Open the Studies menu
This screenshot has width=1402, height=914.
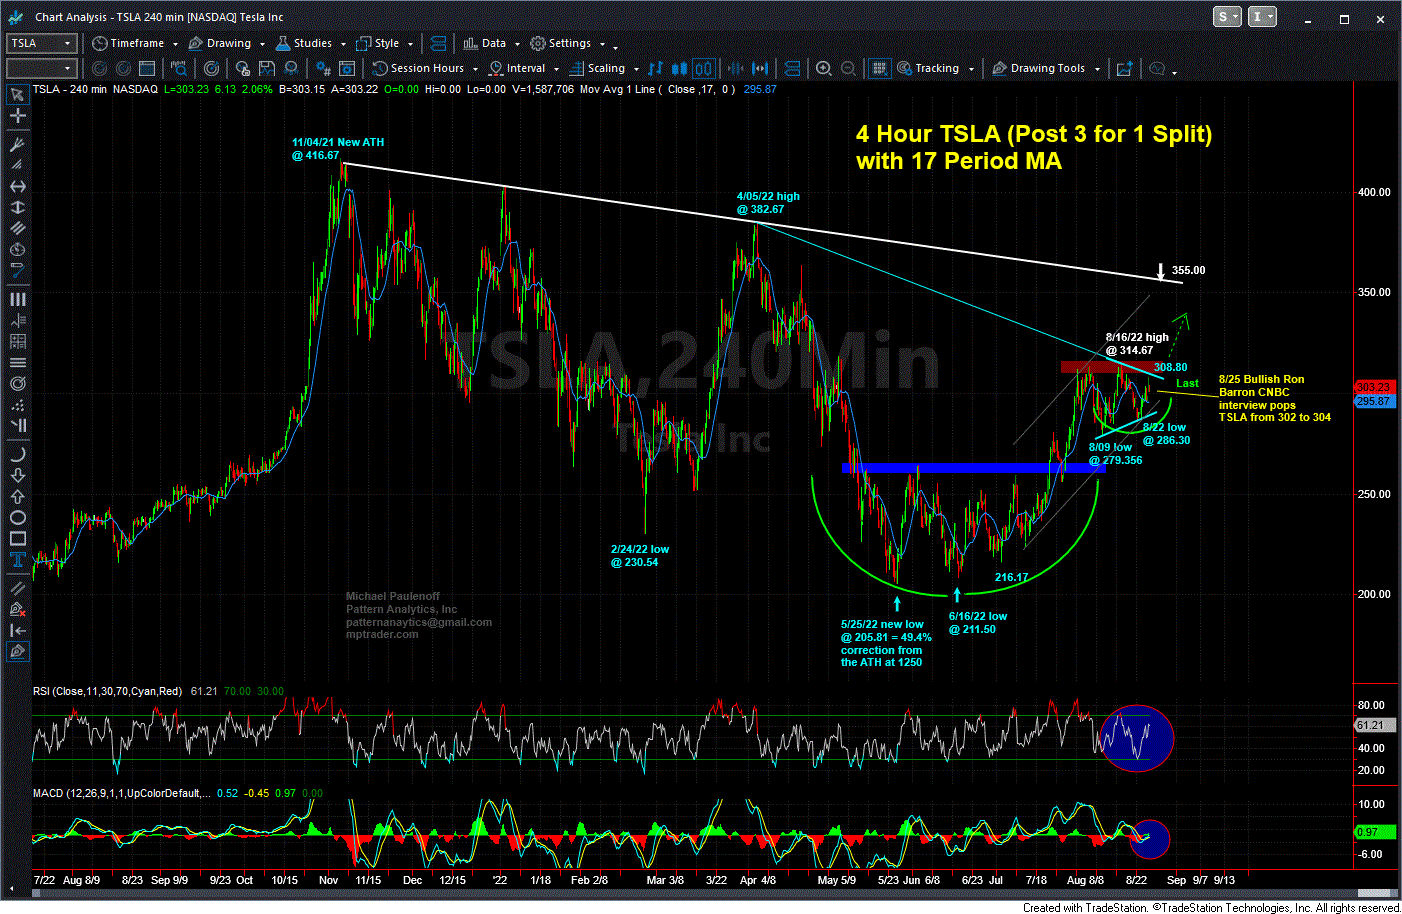coord(304,43)
